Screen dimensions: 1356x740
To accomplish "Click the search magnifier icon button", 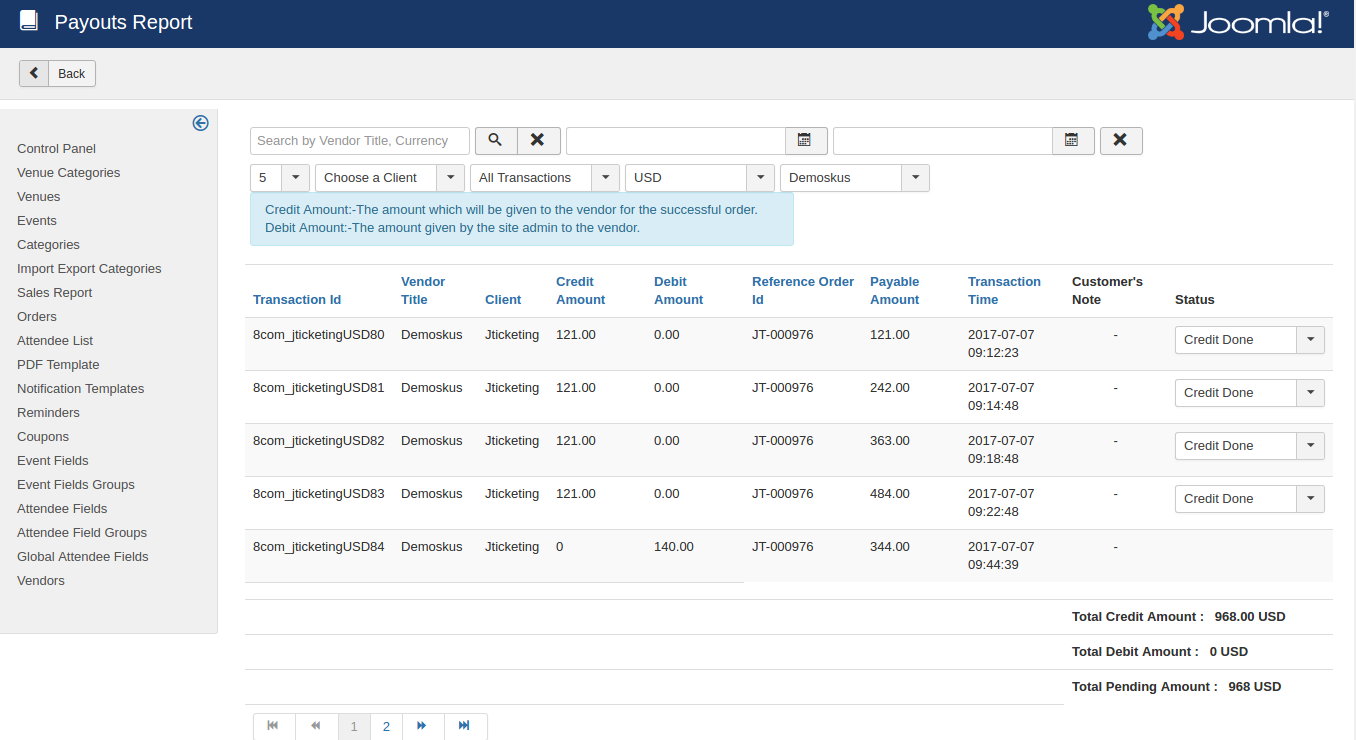I will click(x=495, y=141).
